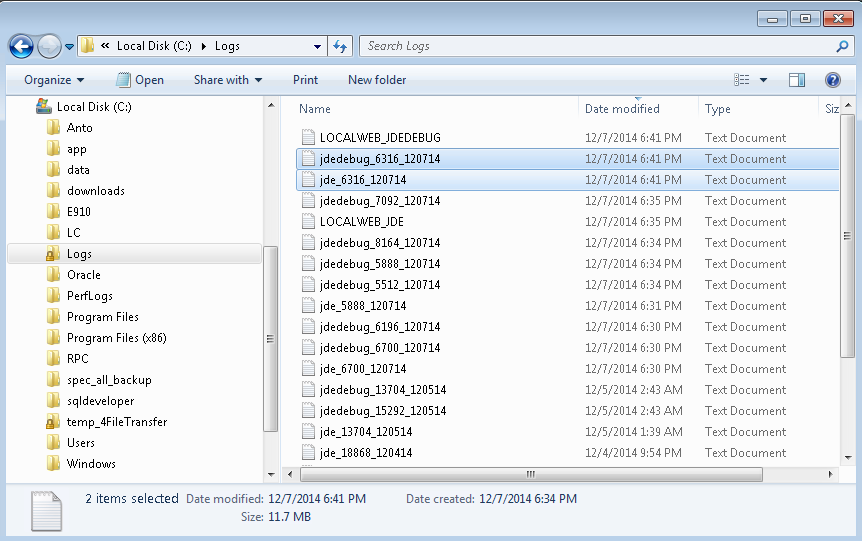
Task: Click the Refresh button beside address bar
Action: coord(340,47)
